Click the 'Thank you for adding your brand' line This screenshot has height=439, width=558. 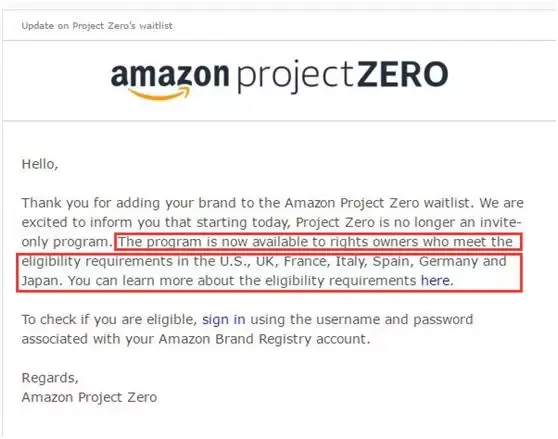(x=273, y=203)
